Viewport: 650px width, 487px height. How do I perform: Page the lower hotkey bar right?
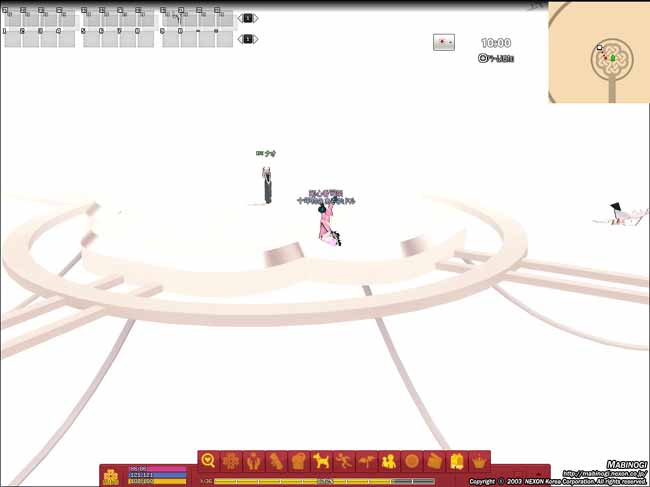pos(256,39)
